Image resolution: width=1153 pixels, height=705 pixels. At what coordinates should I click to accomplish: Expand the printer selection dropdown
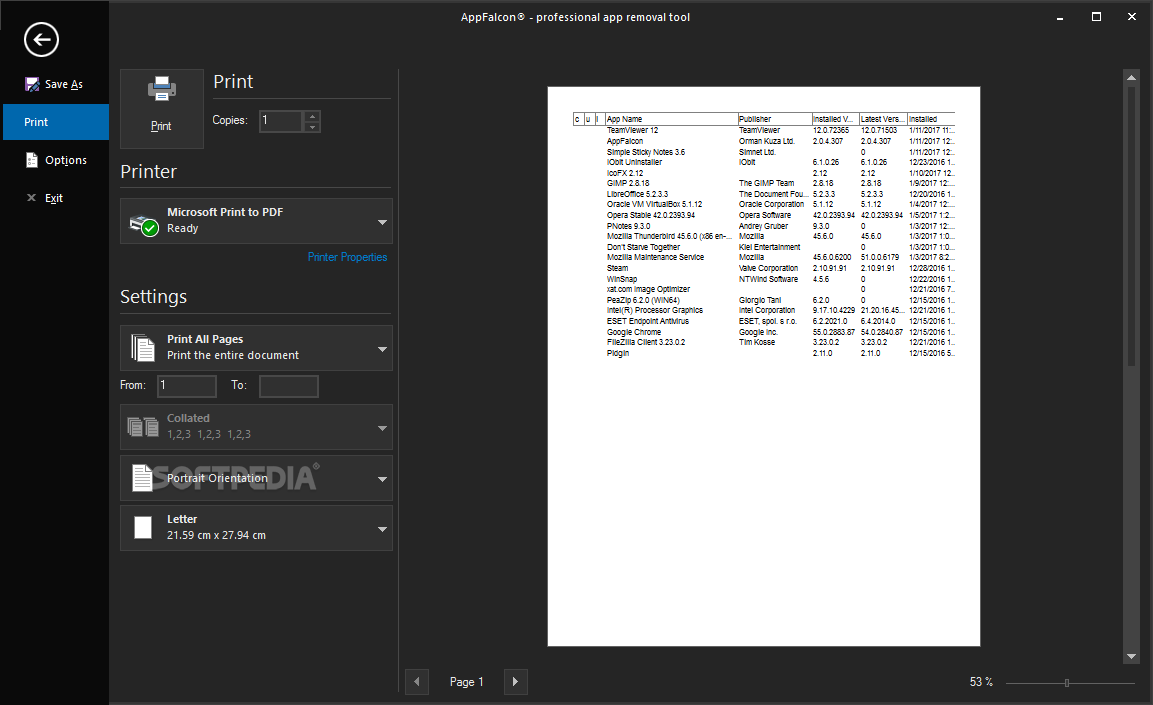382,222
